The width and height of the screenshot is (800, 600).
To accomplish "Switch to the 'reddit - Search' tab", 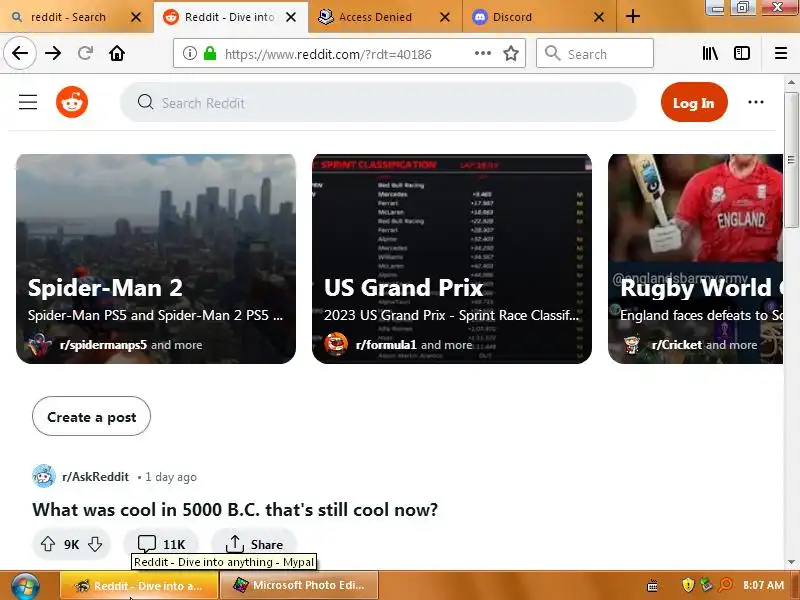I will pos(77,17).
